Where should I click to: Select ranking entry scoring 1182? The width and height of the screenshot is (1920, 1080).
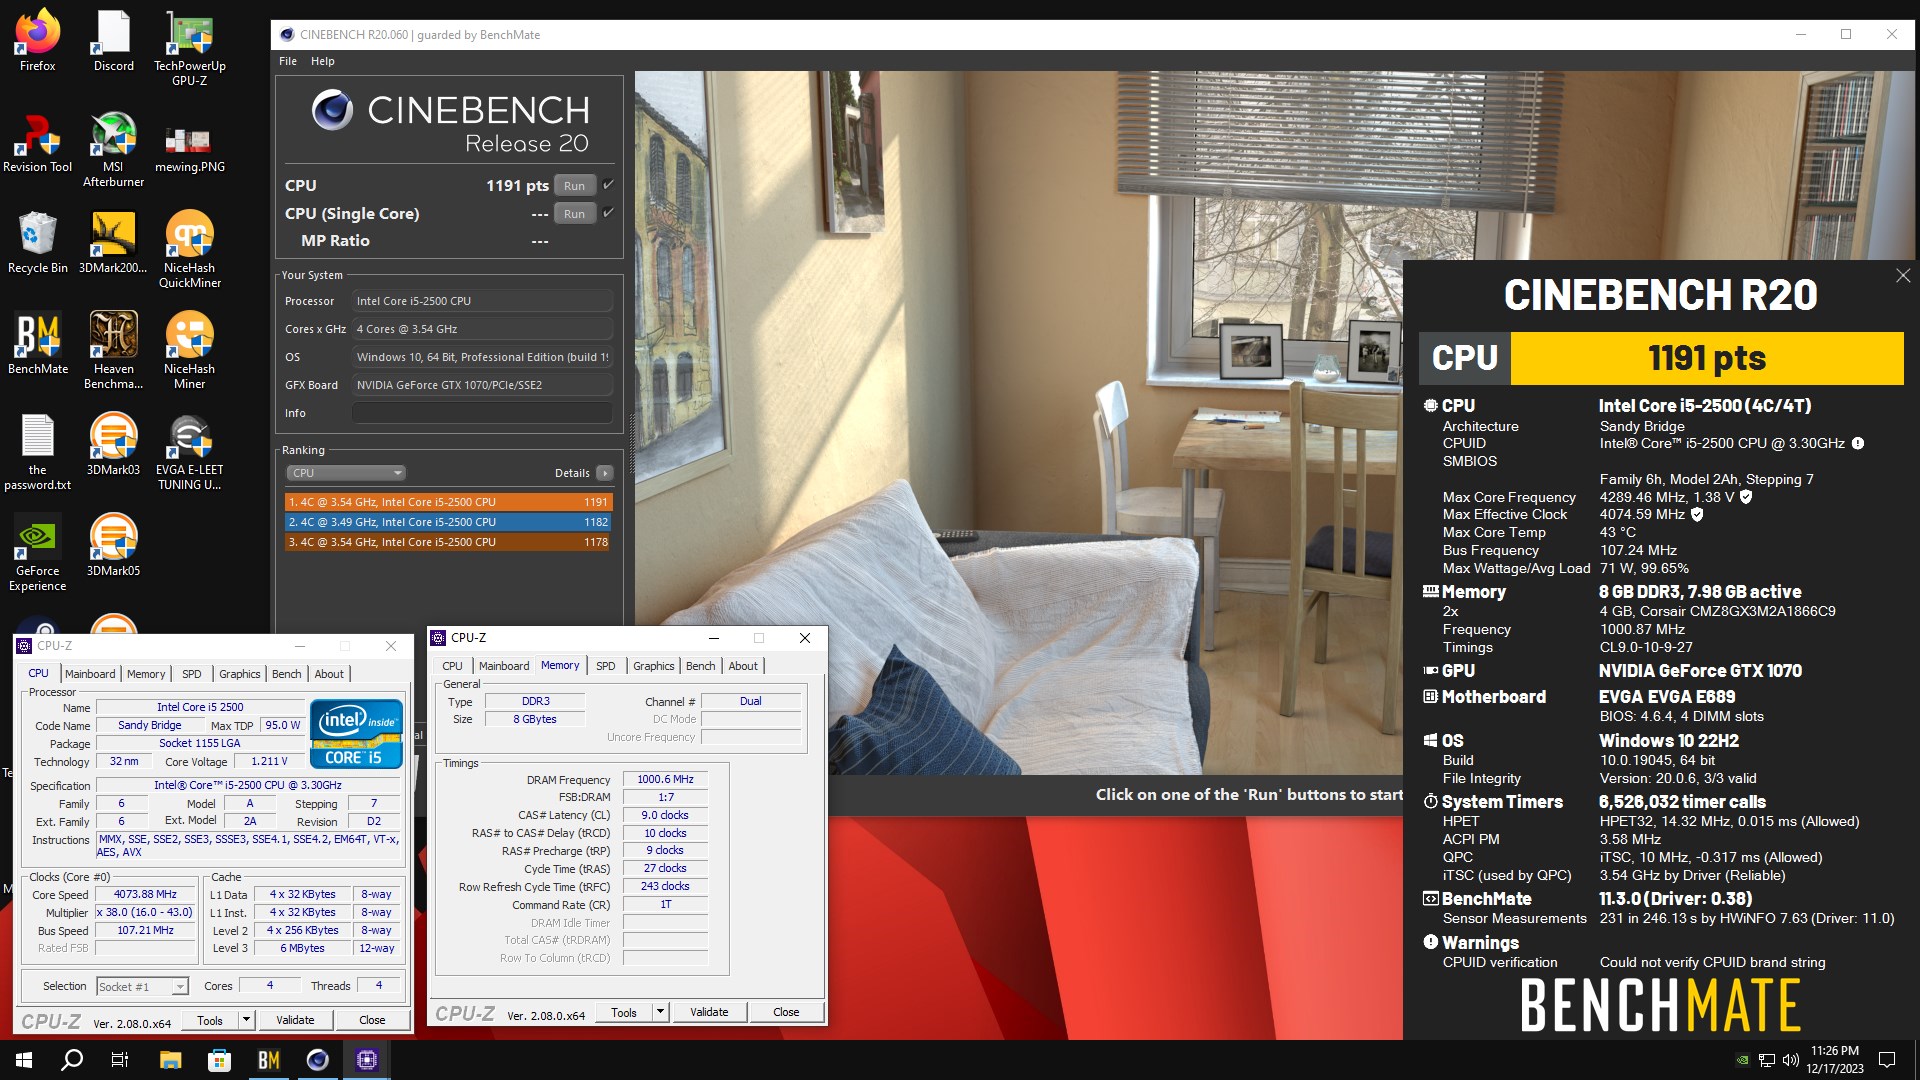(448, 522)
